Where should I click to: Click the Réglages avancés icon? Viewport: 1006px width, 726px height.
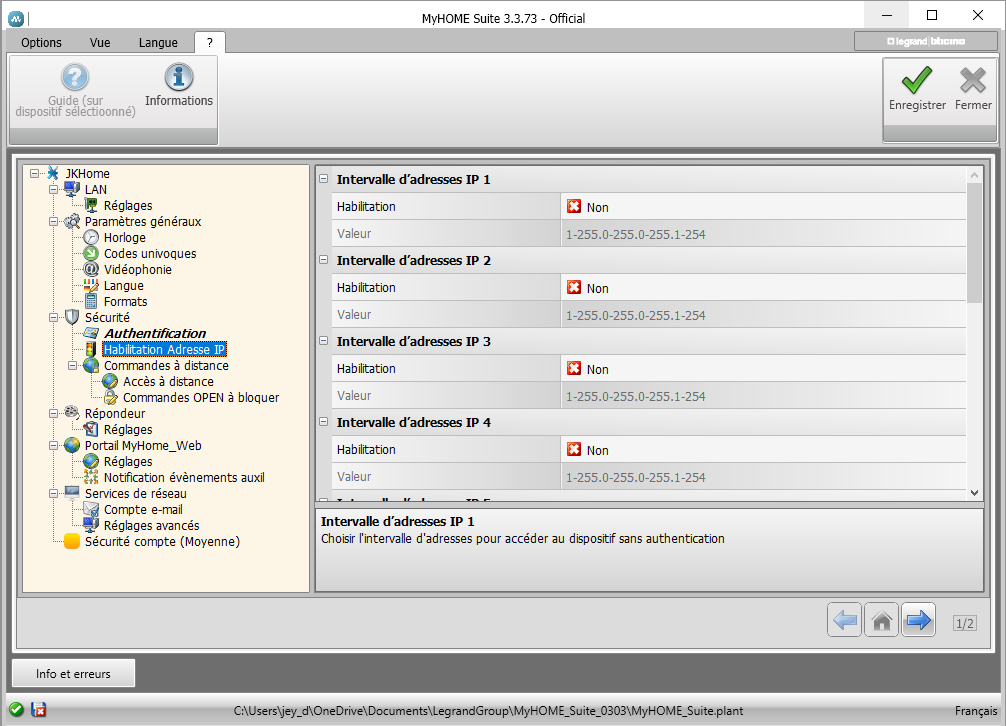click(x=91, y=525)
